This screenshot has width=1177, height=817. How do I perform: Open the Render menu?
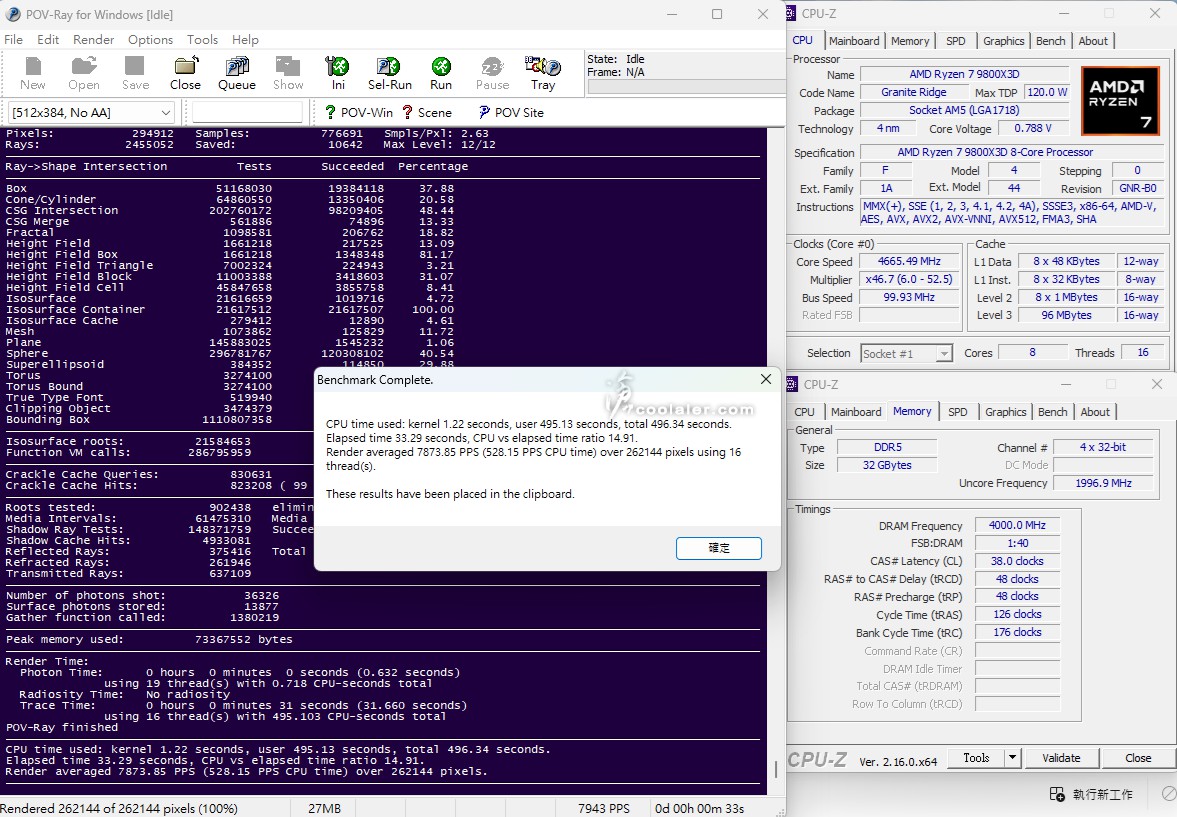click(93, 40)
